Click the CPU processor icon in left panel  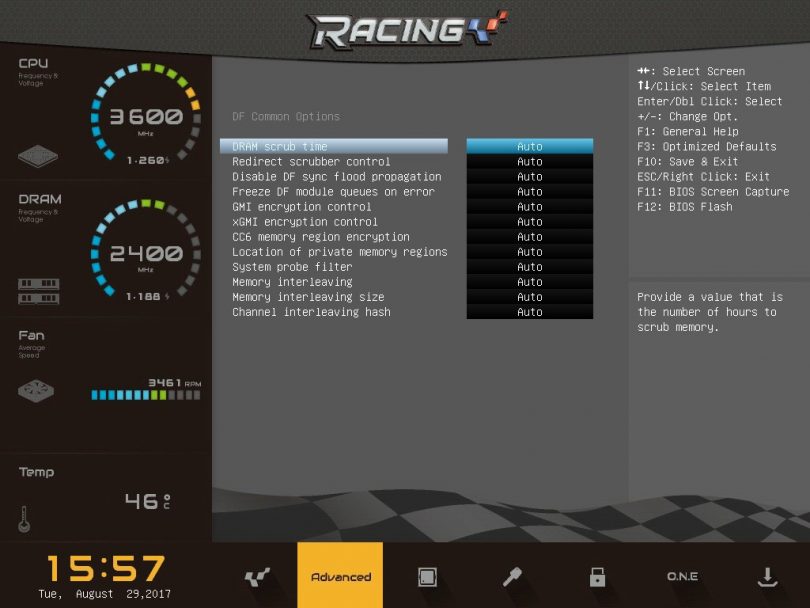click(38, 157)
